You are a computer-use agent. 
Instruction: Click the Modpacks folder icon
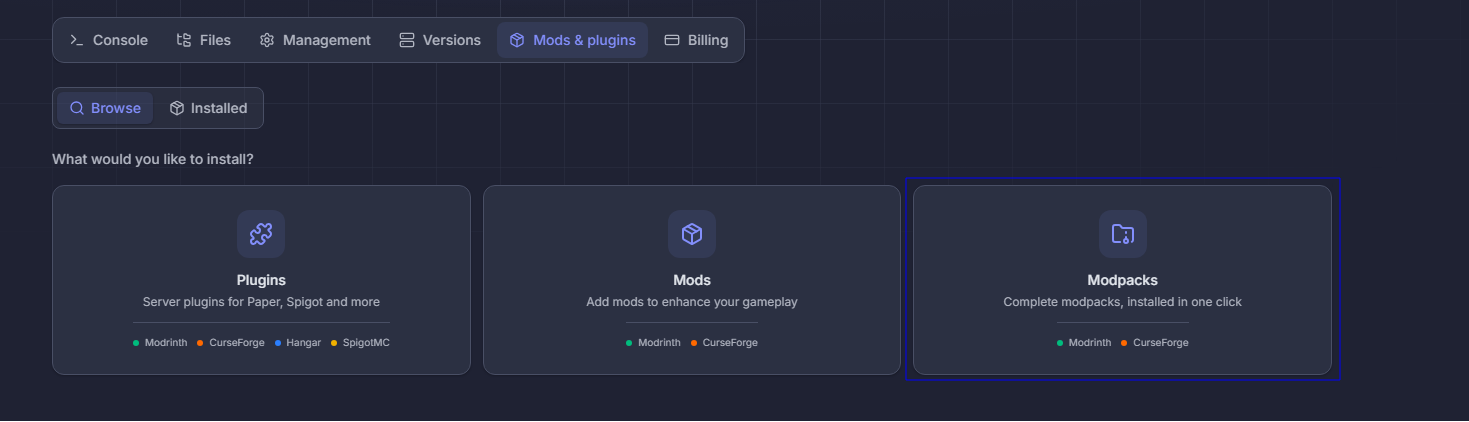tap(1123, 234)
